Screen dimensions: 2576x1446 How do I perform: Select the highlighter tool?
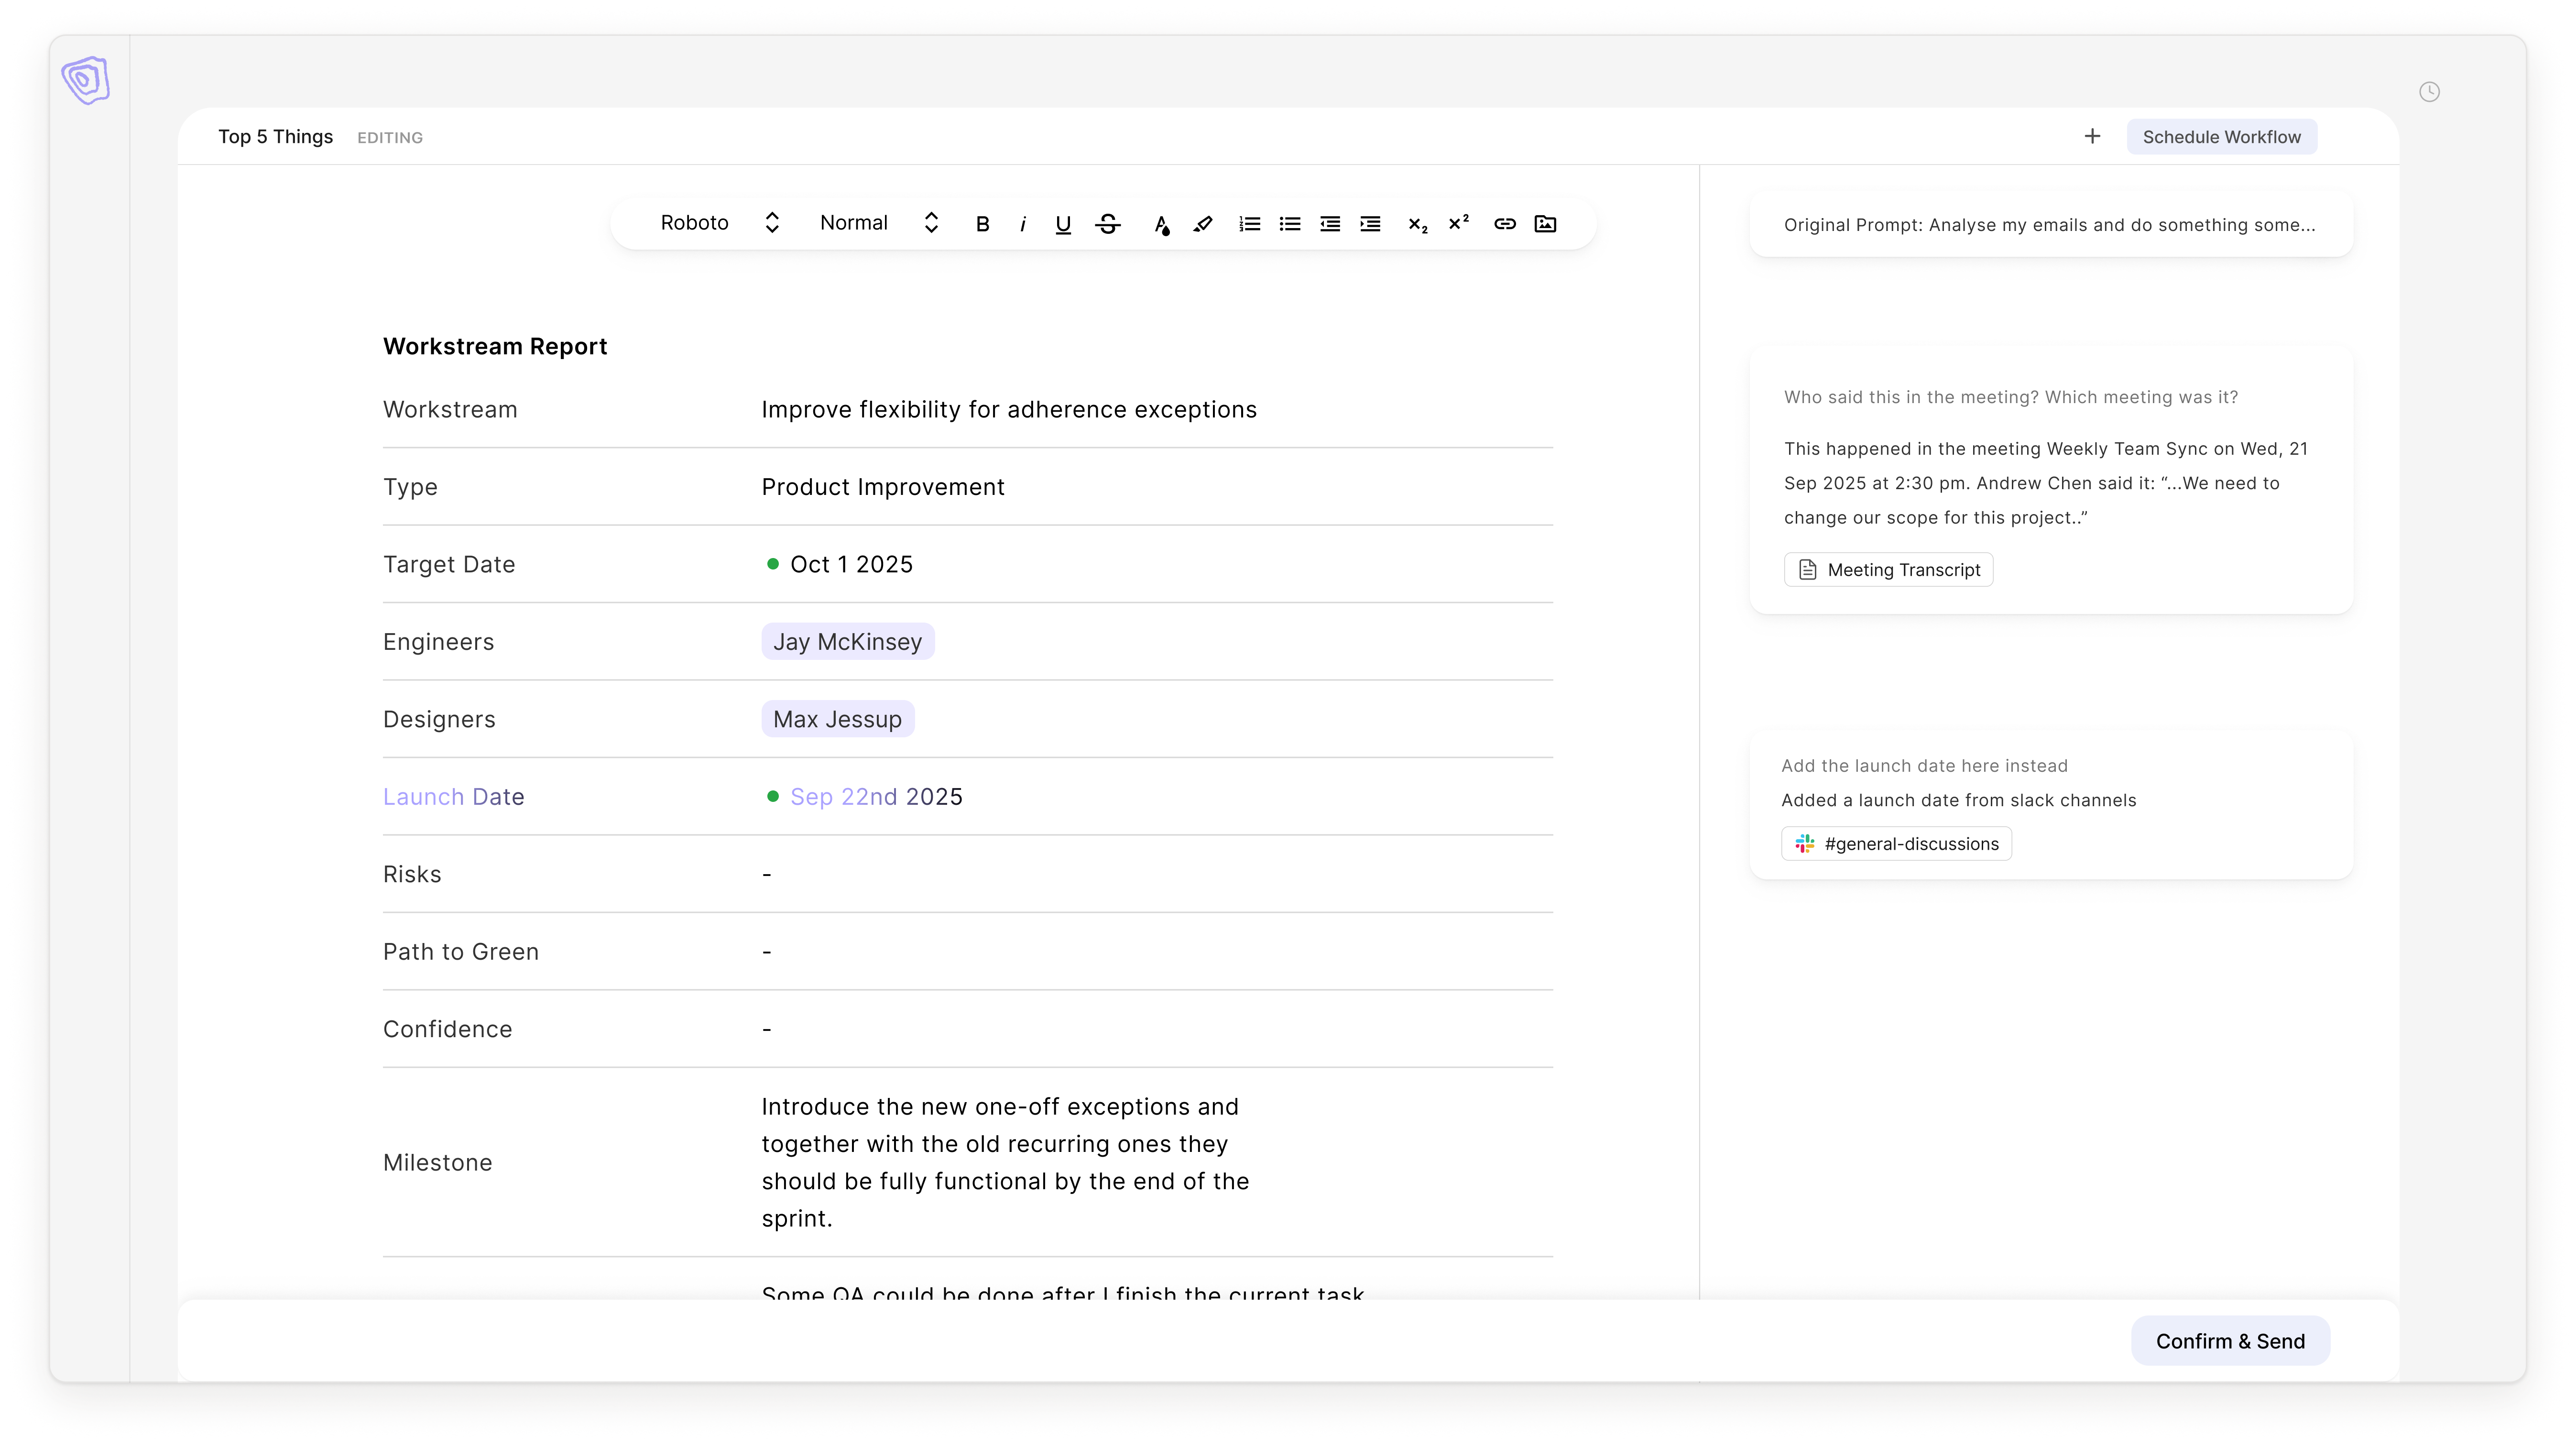click(x=1203, y=224)
